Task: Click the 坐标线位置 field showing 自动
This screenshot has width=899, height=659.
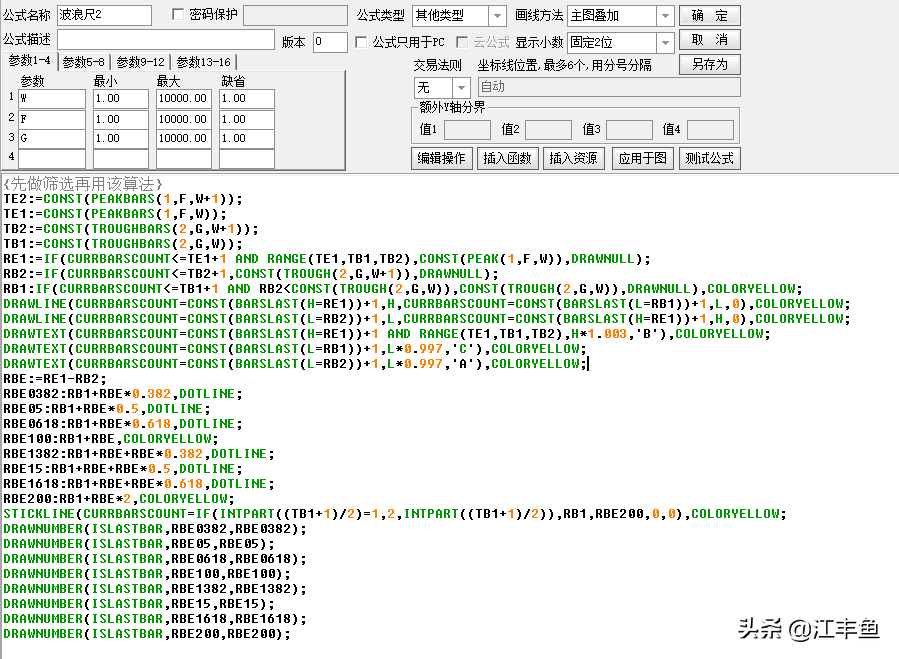Action: click(x=608, y=87)
